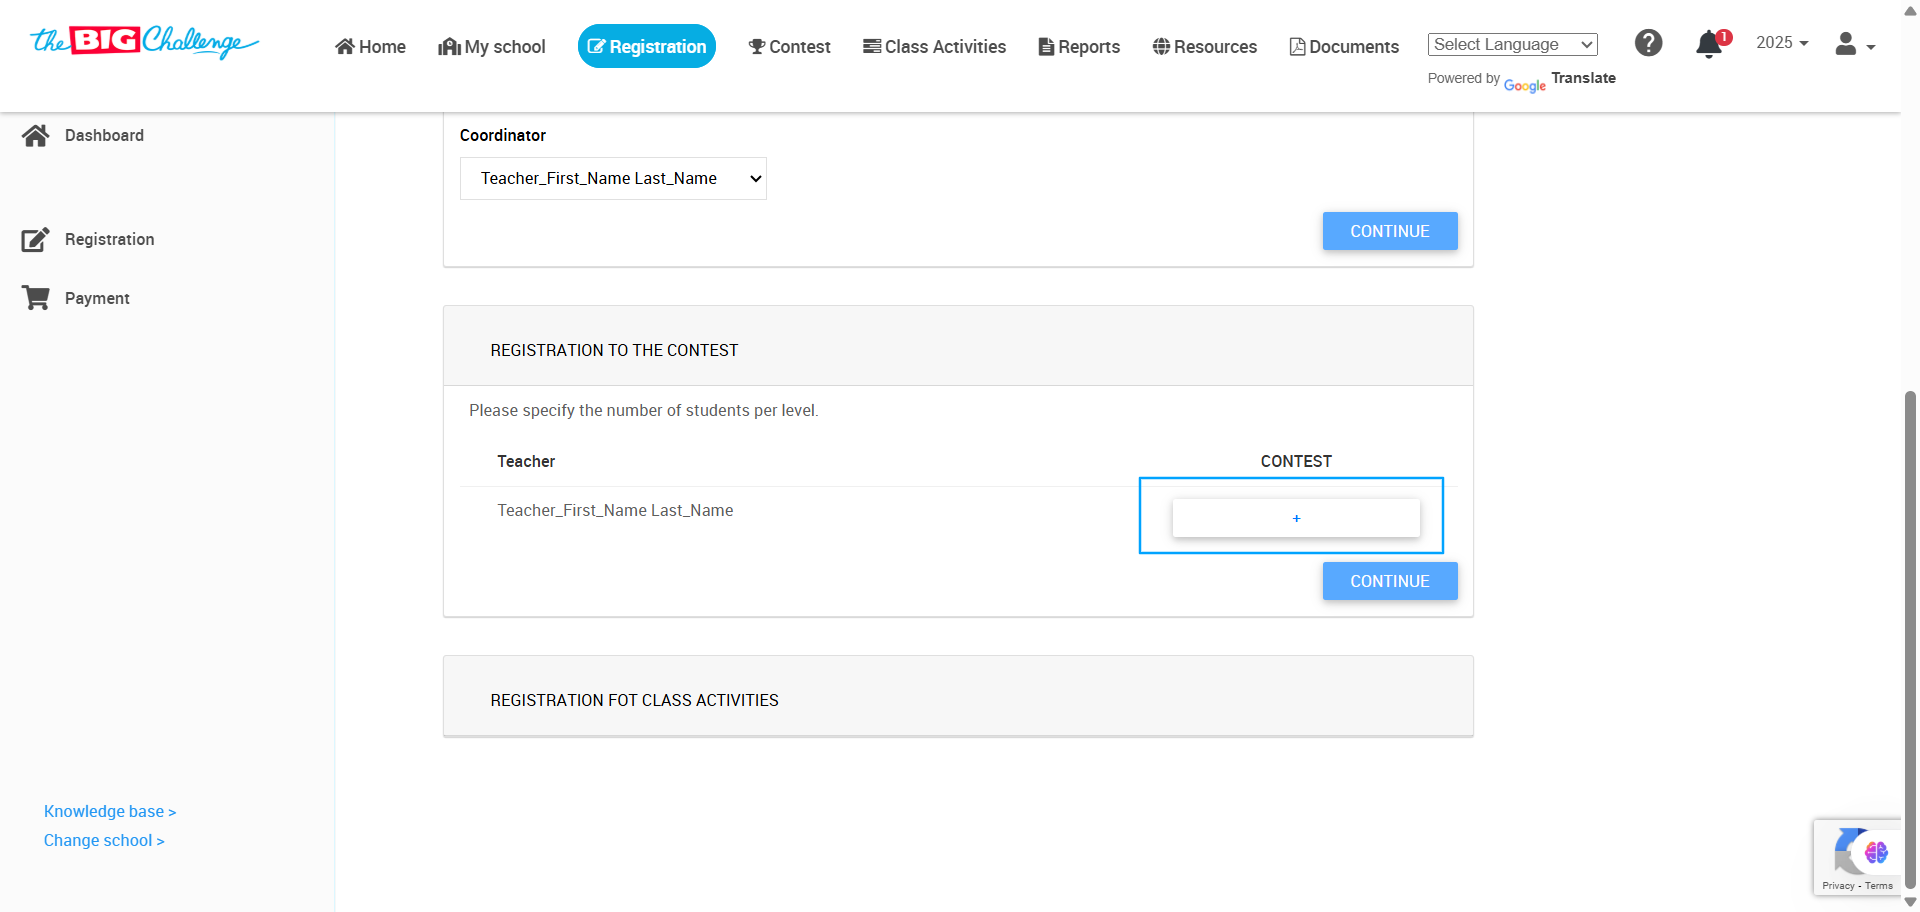Select the Registration navigation tab

(x=647, y=46)
